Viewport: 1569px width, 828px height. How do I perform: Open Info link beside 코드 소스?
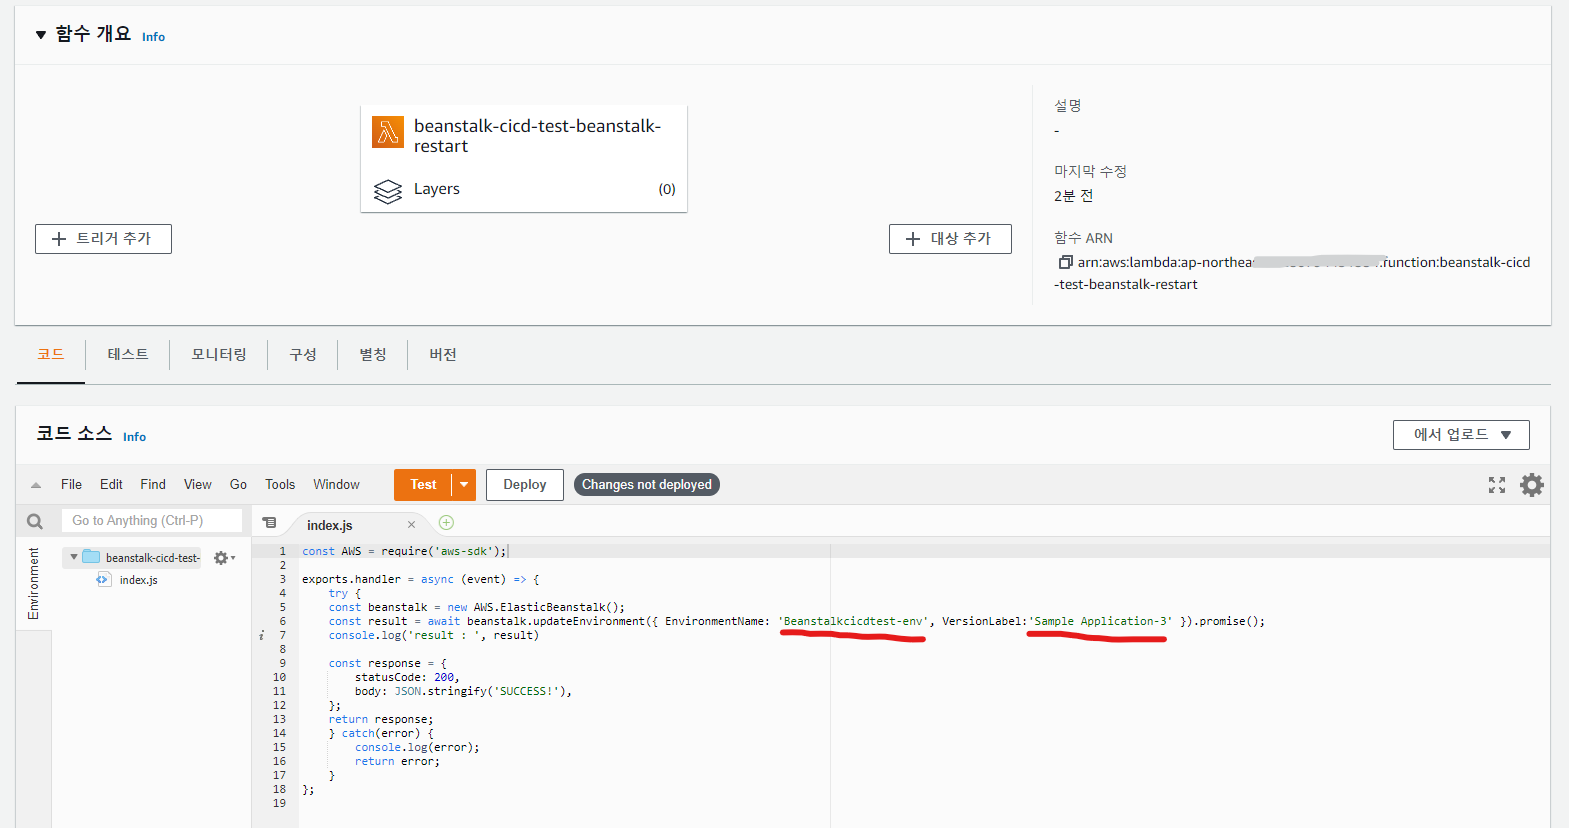pos(134,437)
